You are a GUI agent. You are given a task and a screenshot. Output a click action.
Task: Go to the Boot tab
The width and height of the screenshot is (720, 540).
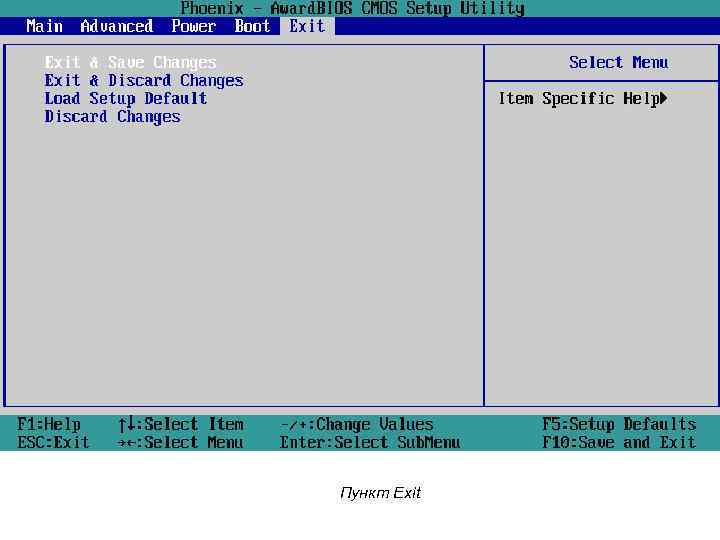[252, 26]
